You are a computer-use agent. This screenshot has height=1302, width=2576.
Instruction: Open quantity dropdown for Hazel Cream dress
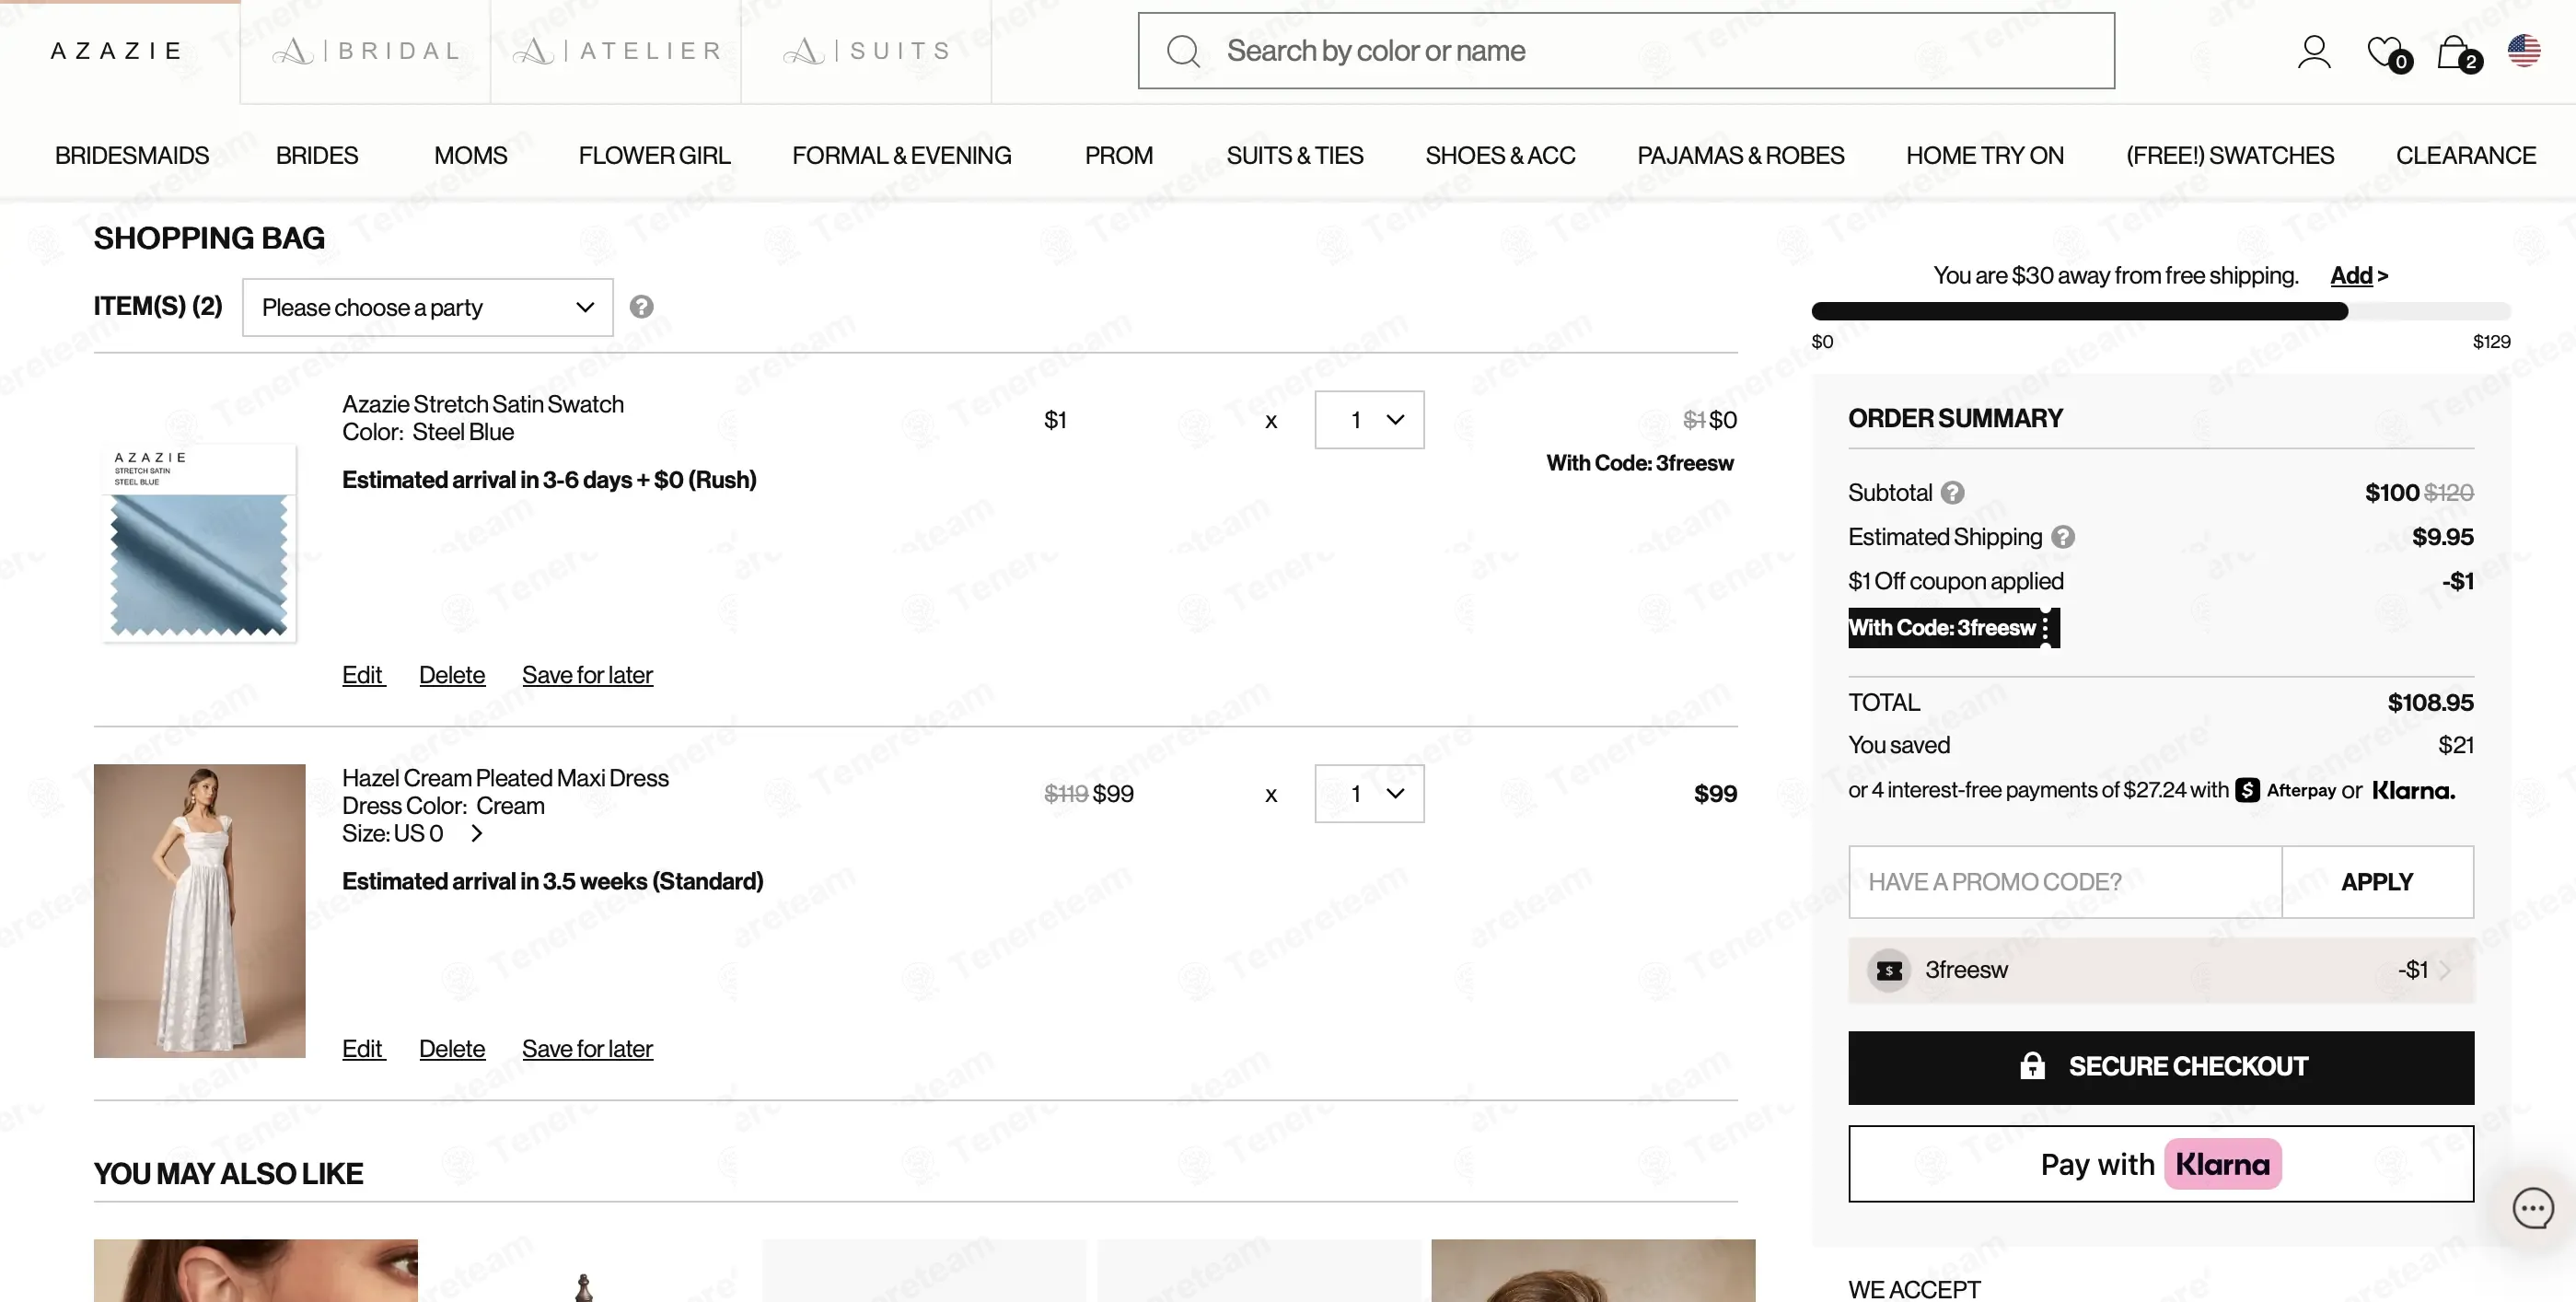coord(1369,794)
